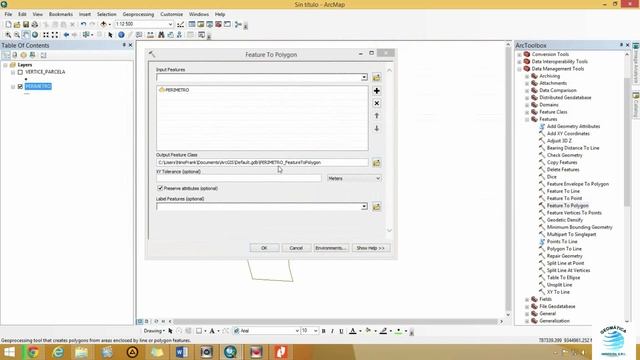
Task: Toggle PERIMETRO layer visibility checkbox
Action: pyautogui.click(x=20, y=87)
